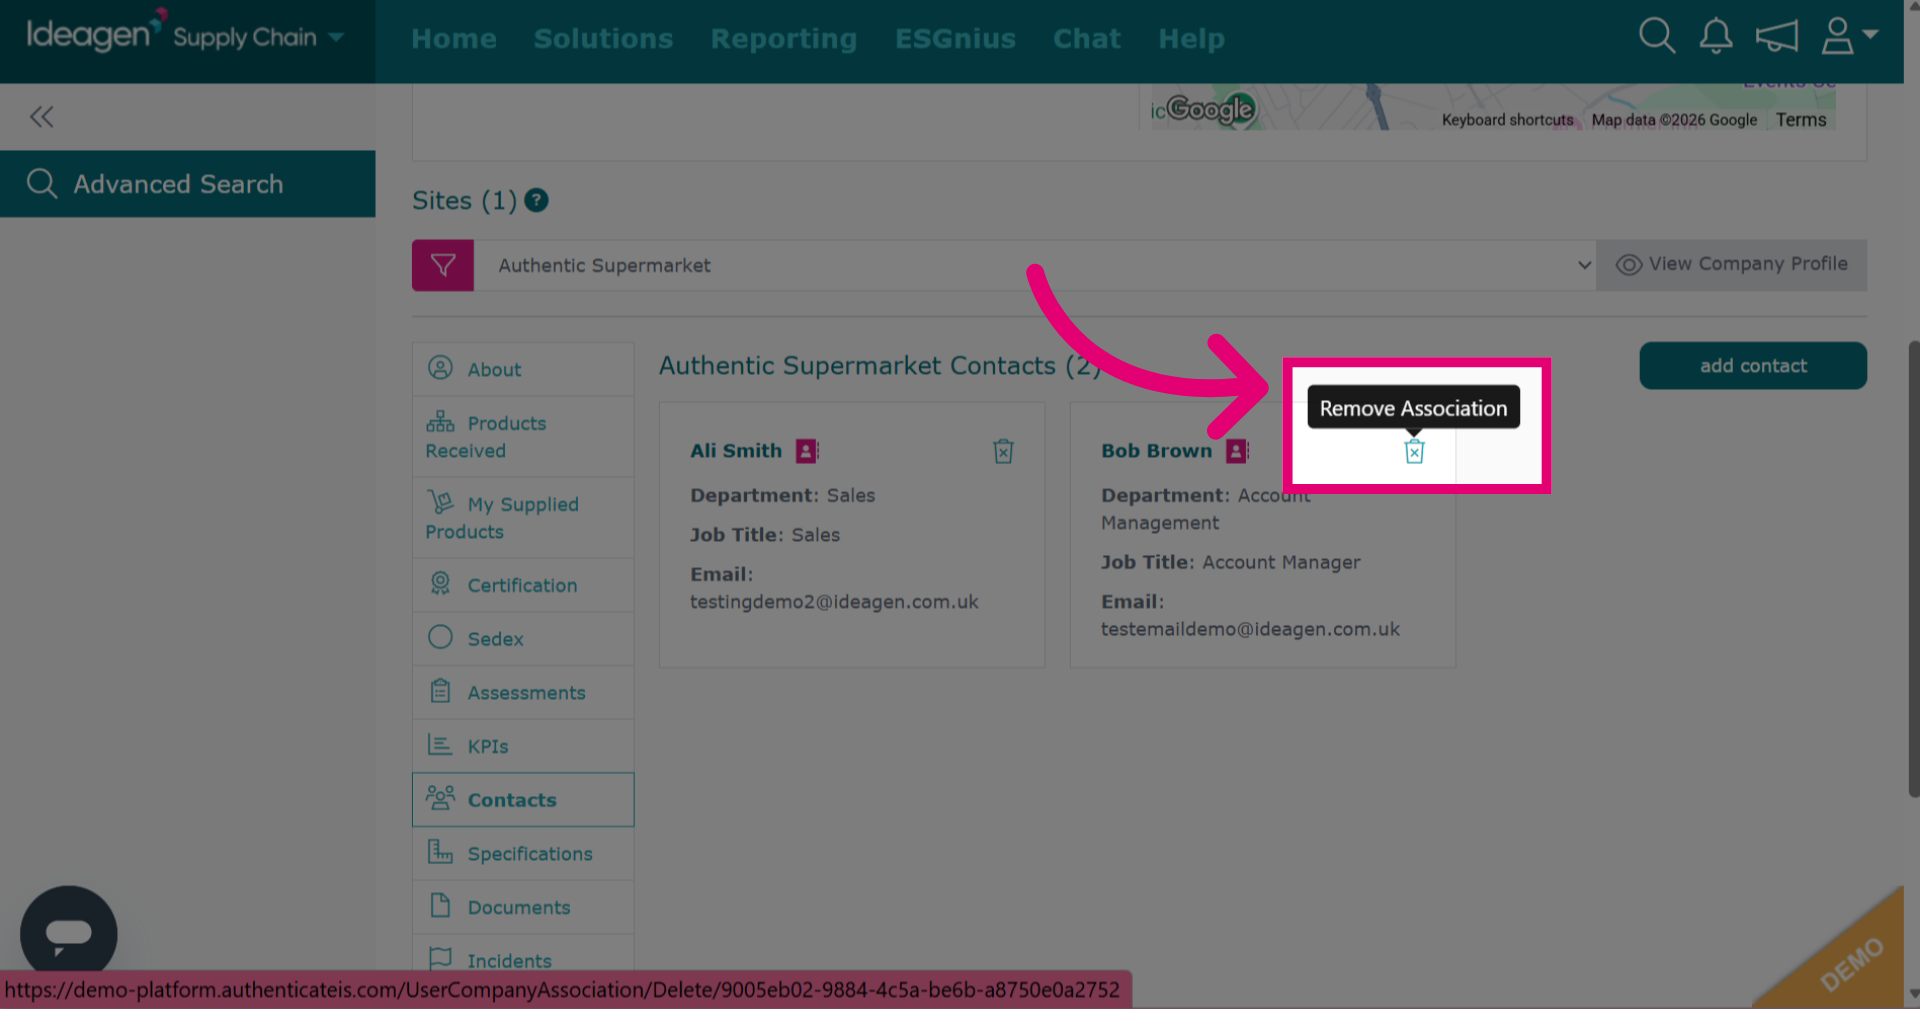
Task: Open Advanced Search
Action: point(187,184)
